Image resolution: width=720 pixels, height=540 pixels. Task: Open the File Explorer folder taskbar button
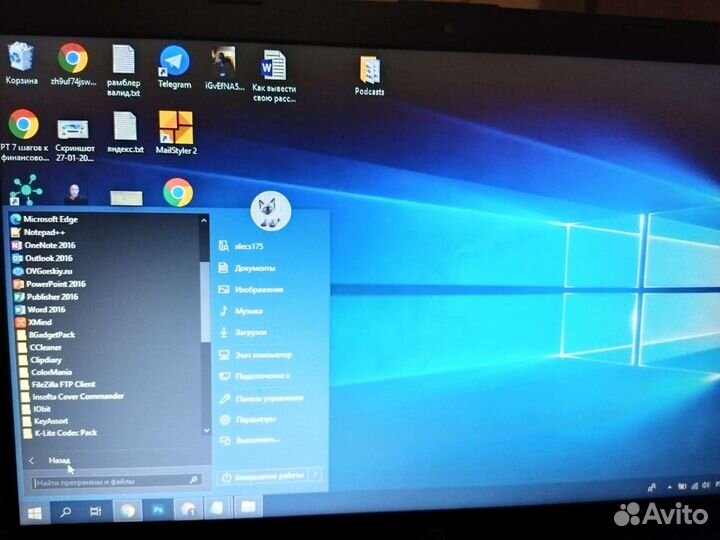click(248, 507)
